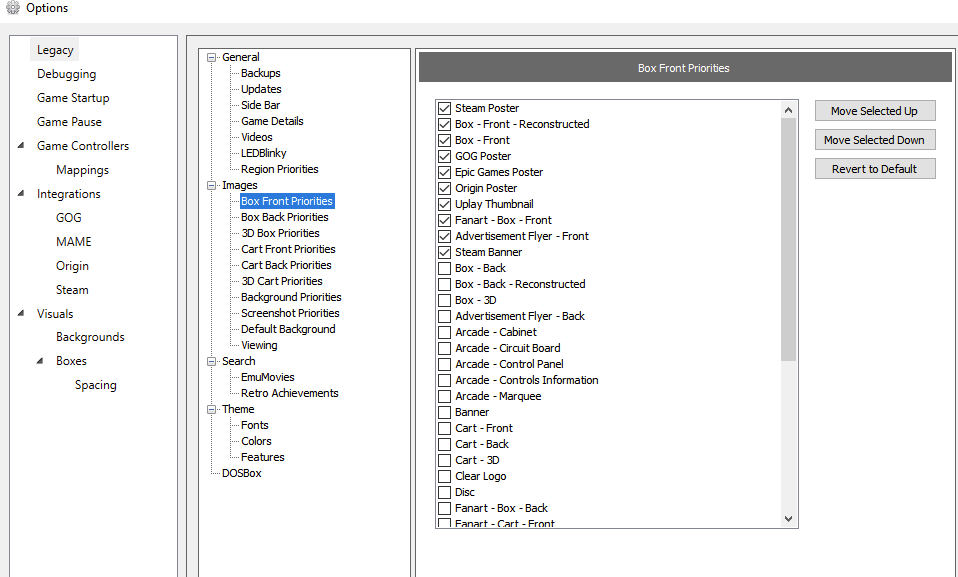Uncheck the Epic Games Poster checkbox
The image size is (958, 577).
445,172
